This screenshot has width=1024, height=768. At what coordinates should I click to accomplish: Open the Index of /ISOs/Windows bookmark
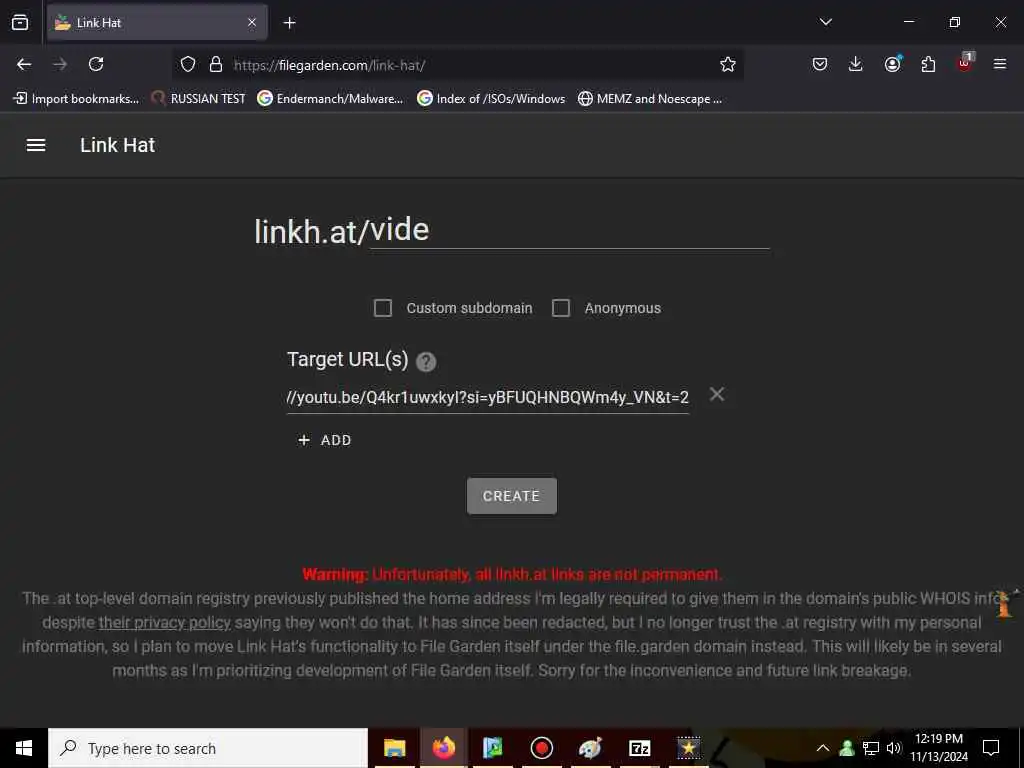click(491, 99)
